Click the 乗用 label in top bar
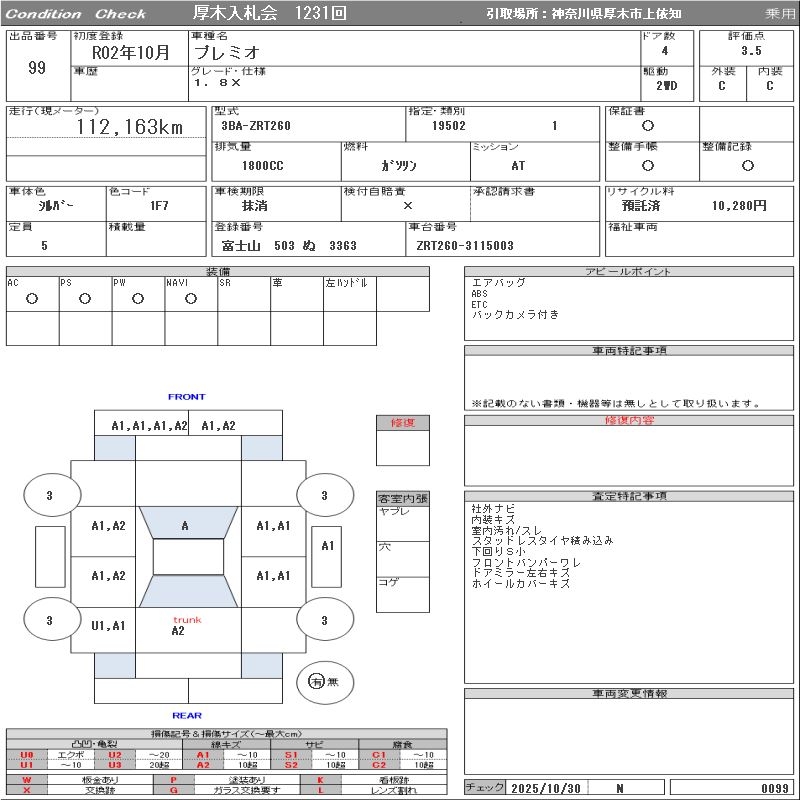 [x=780, y=14]
